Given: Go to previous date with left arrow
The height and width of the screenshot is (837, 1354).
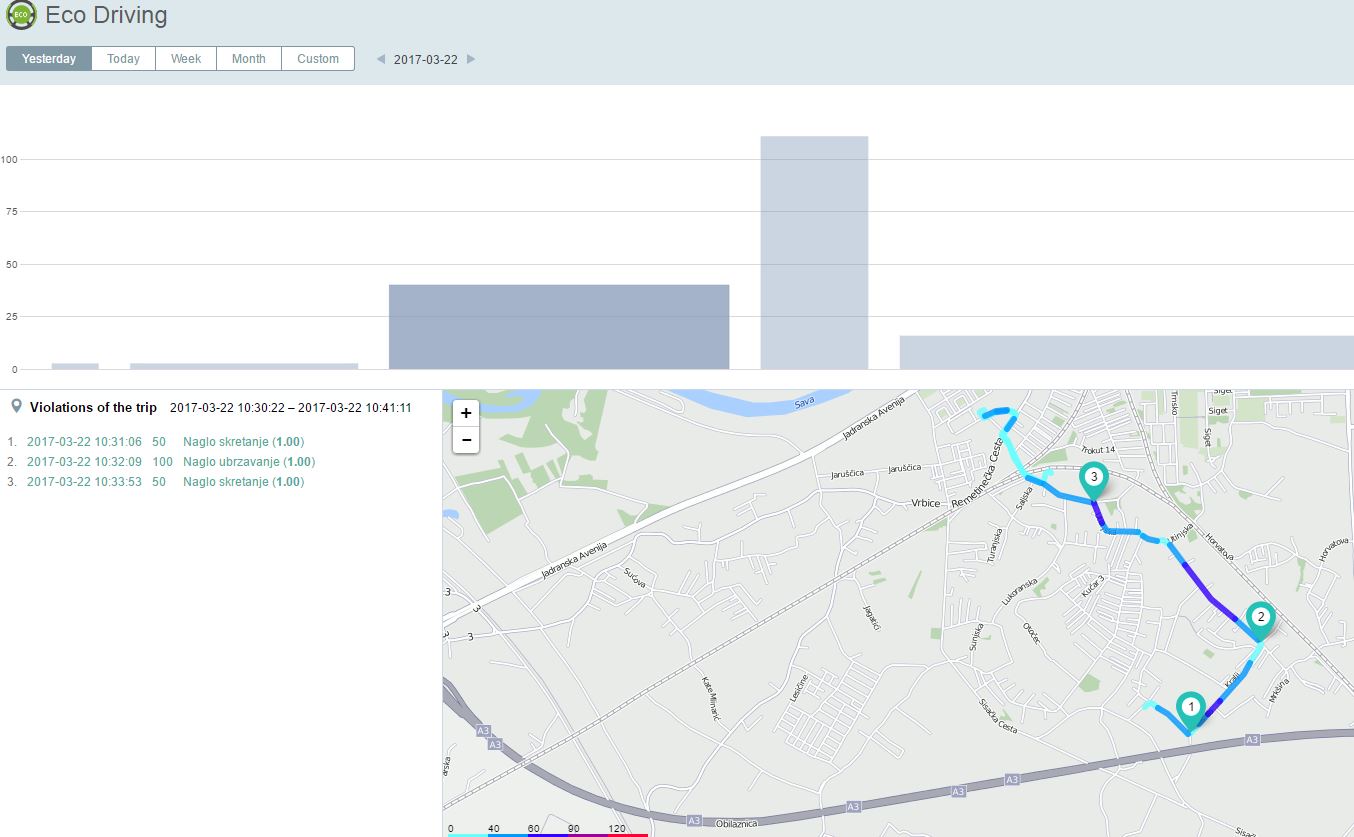Looking at the screenshot, I should pos(380,59).
